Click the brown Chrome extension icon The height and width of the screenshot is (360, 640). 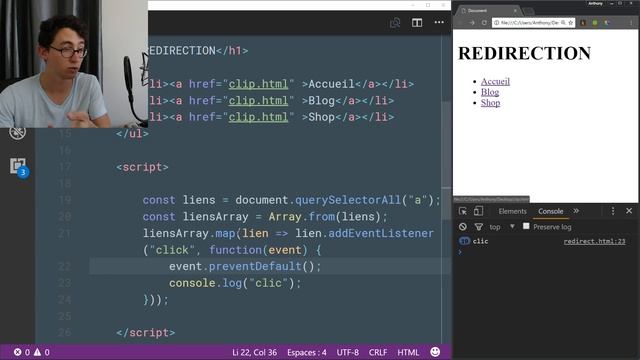pyautogui.click(x=583, y=23)
